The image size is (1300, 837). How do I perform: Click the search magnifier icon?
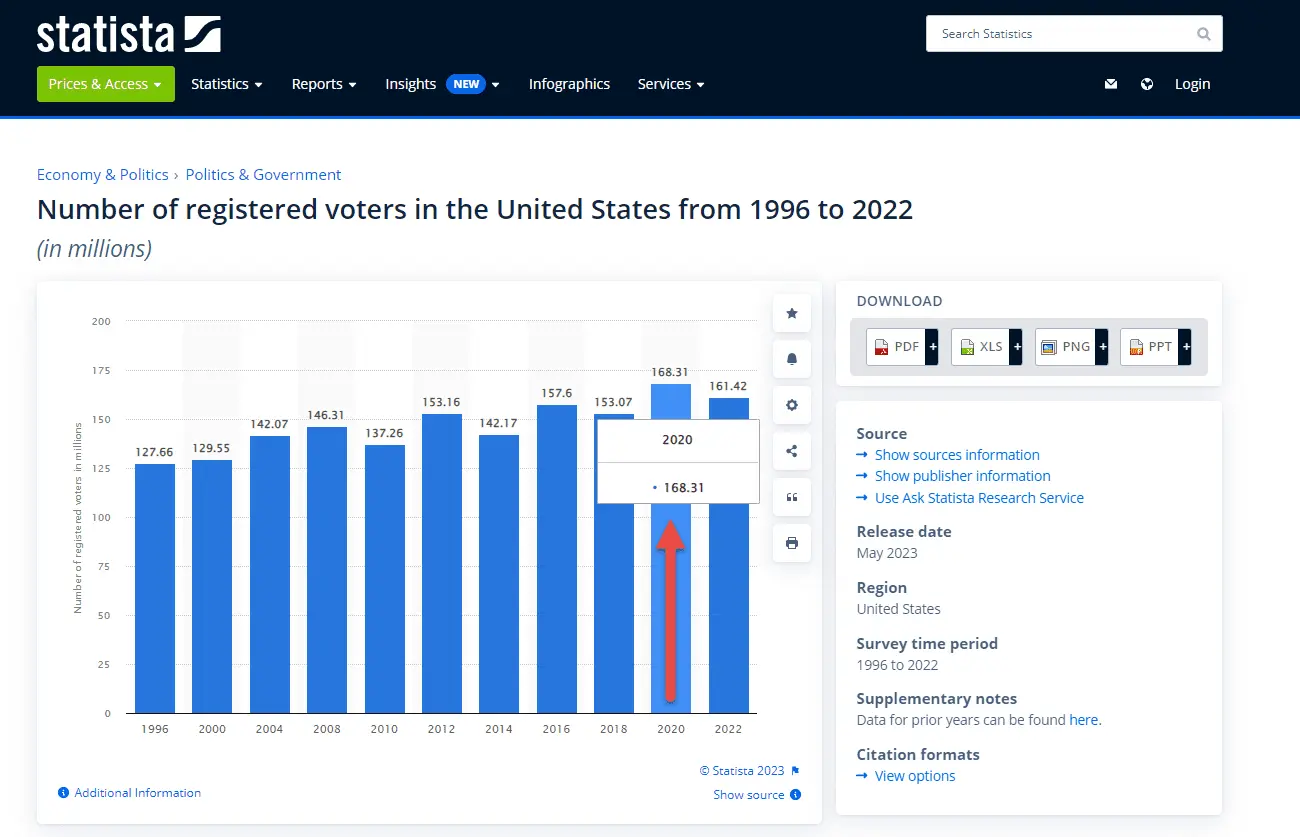(x=1203, y=34)
